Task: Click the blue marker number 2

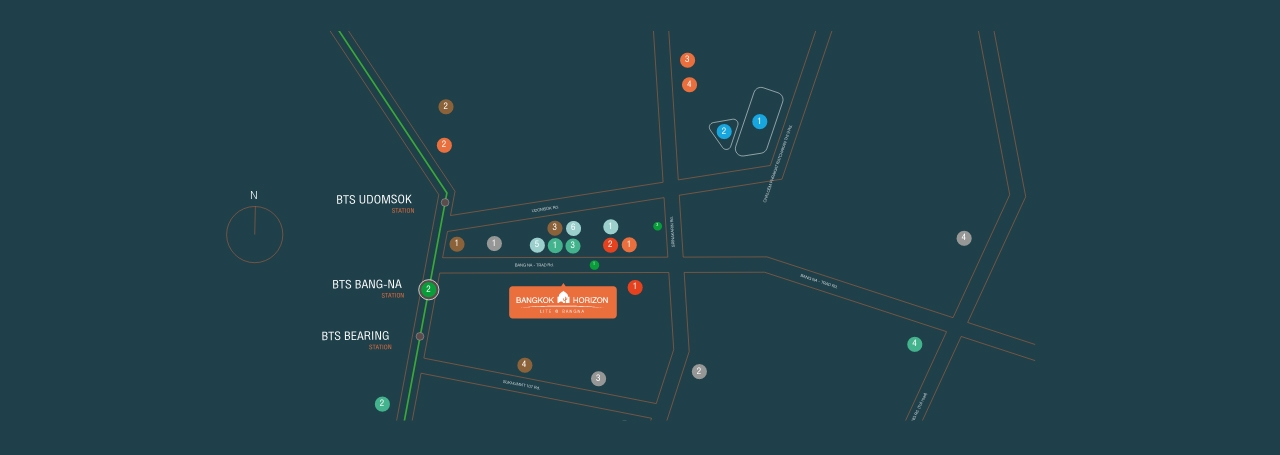Action: [x=724, y=131]
